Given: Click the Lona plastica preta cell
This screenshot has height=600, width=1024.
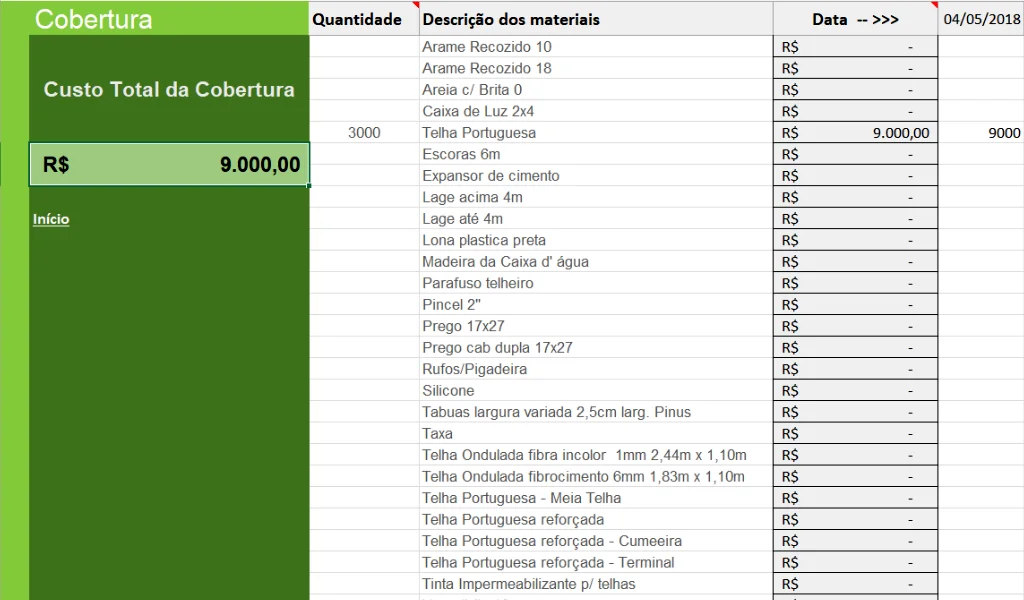Looking at the screenshot, I should pos(596,240).
